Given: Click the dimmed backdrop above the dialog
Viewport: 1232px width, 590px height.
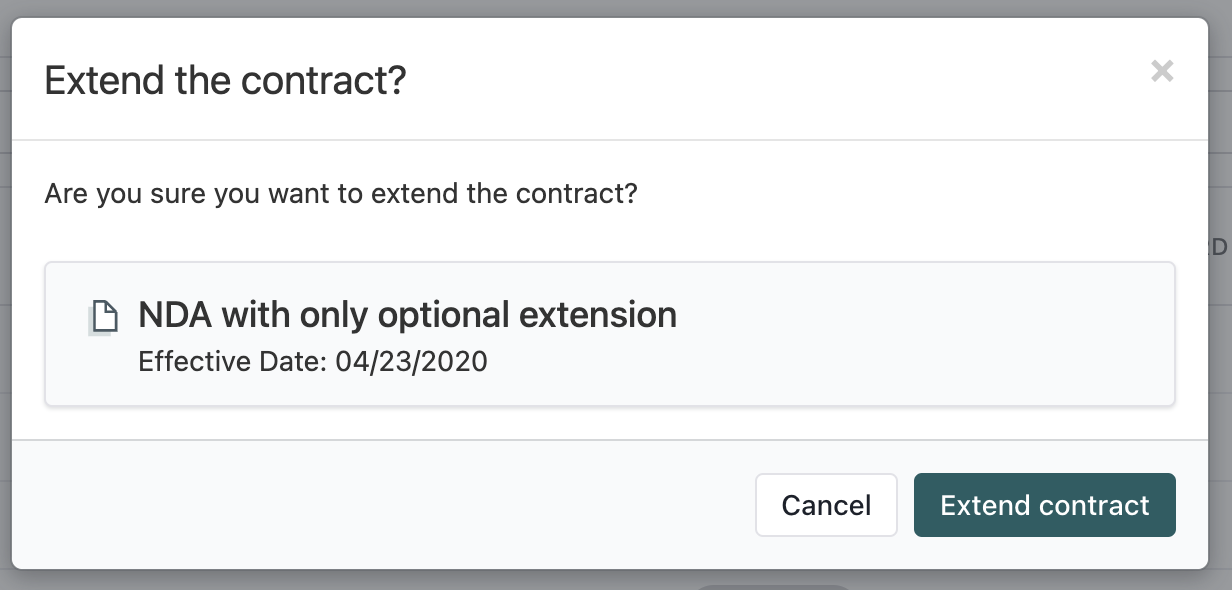Looking at the screenshot, I should click(616, 8).
